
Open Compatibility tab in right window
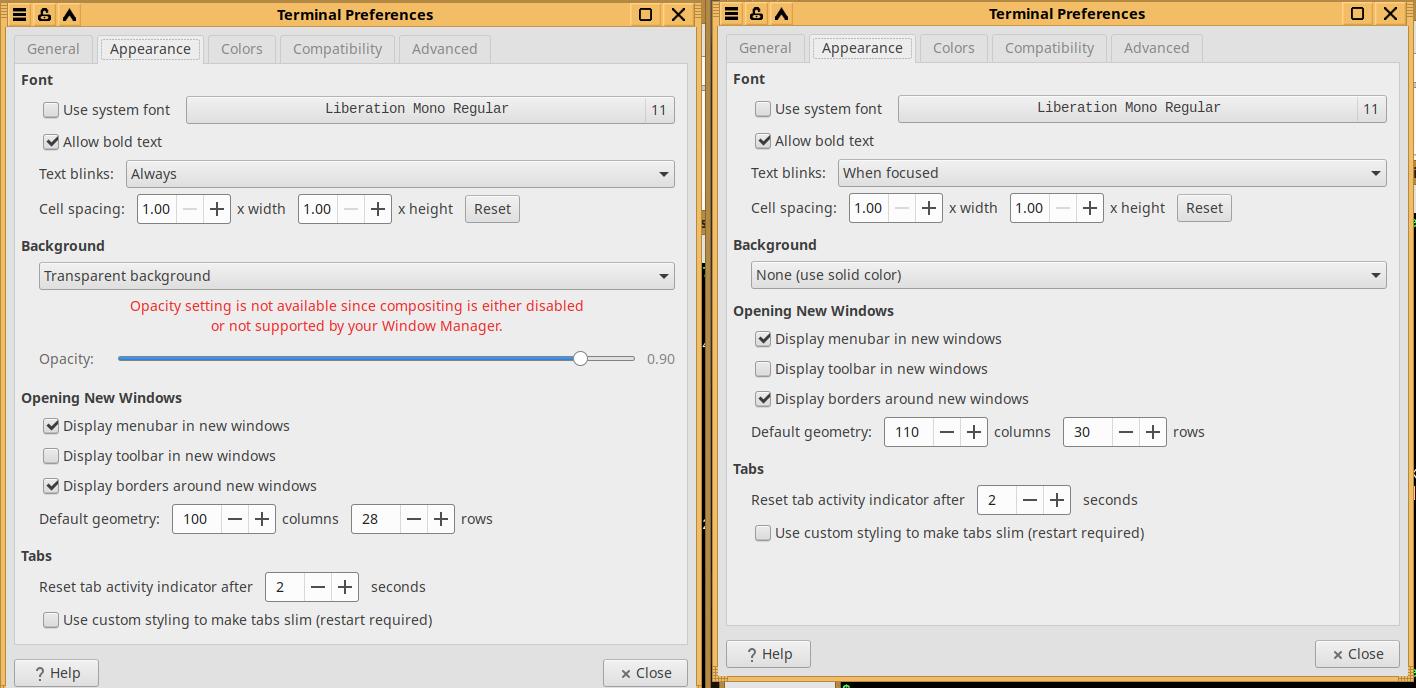(x=1049, y=48)
